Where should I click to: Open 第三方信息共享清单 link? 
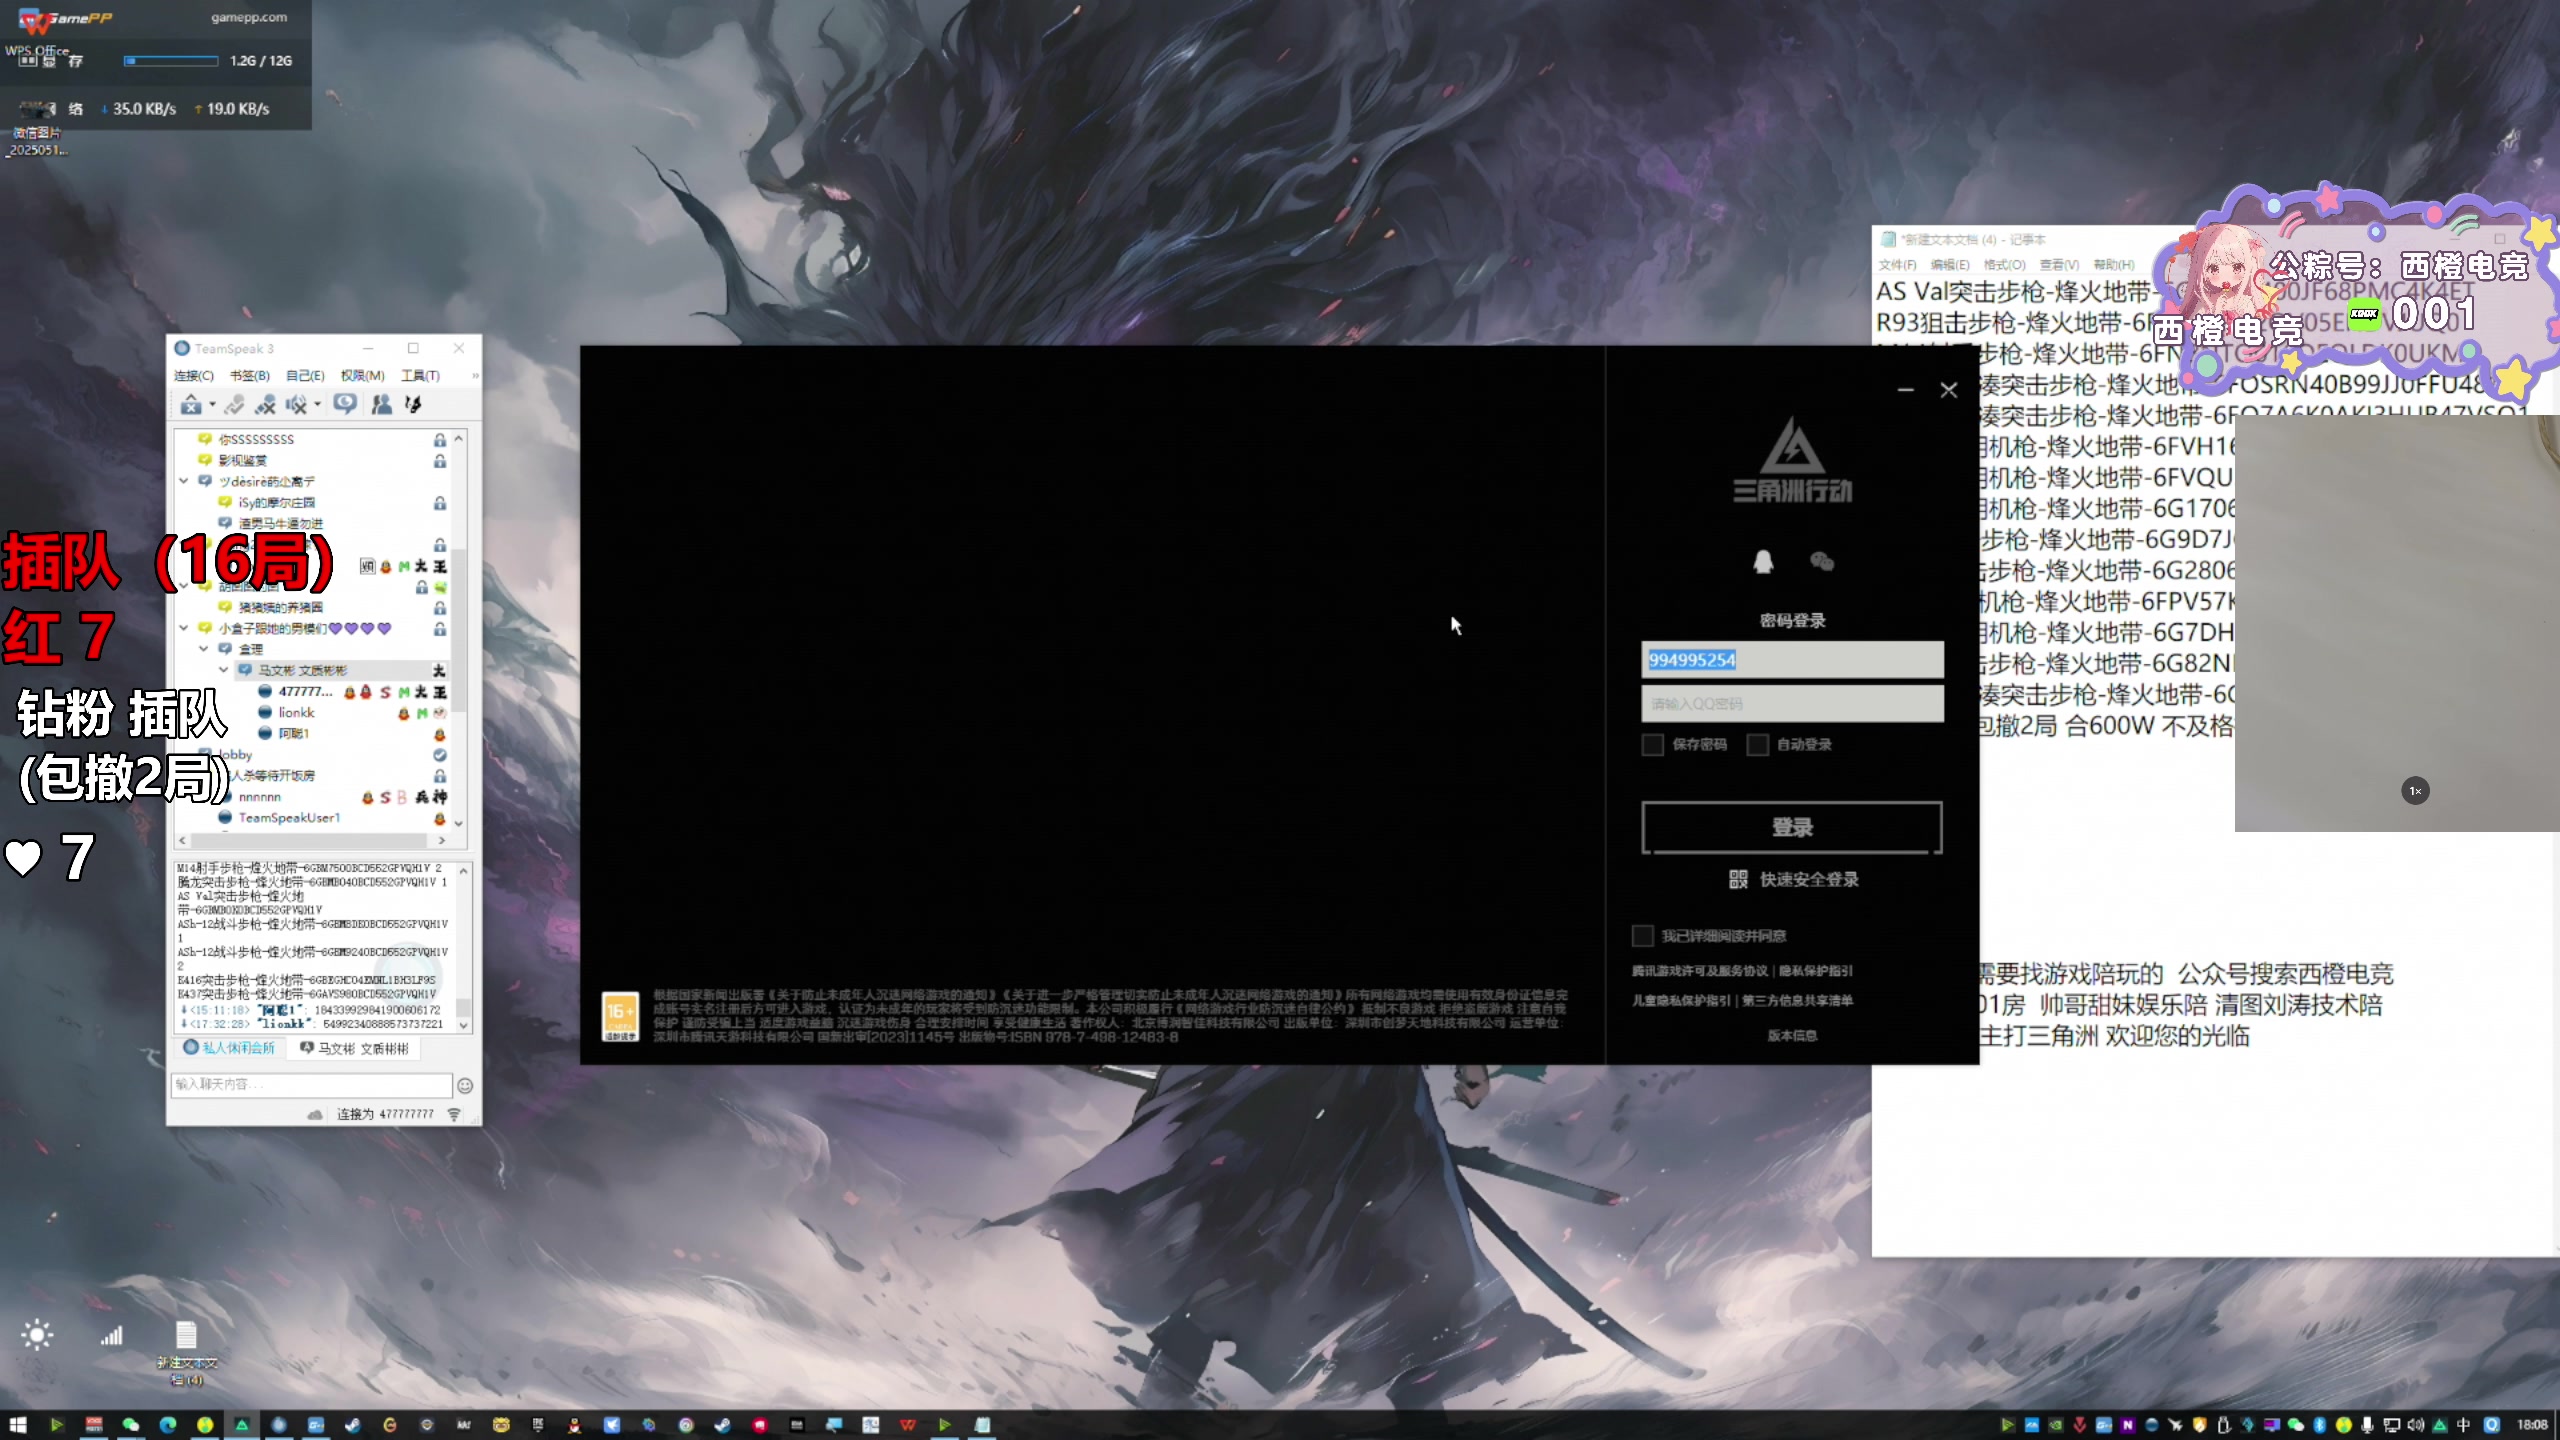coord(1797,1001)
